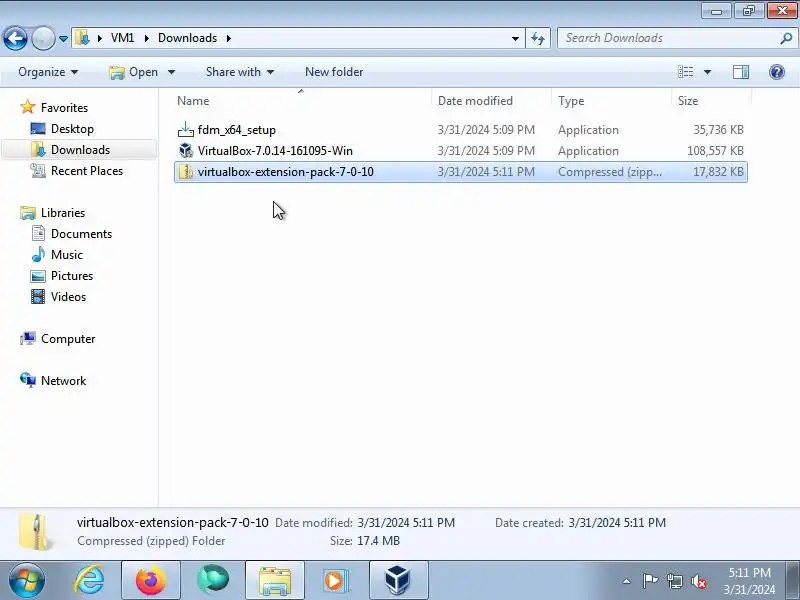Open VirtualBox from the taskbar
Viewport: 800px width, 600px height.
(398, 580)
